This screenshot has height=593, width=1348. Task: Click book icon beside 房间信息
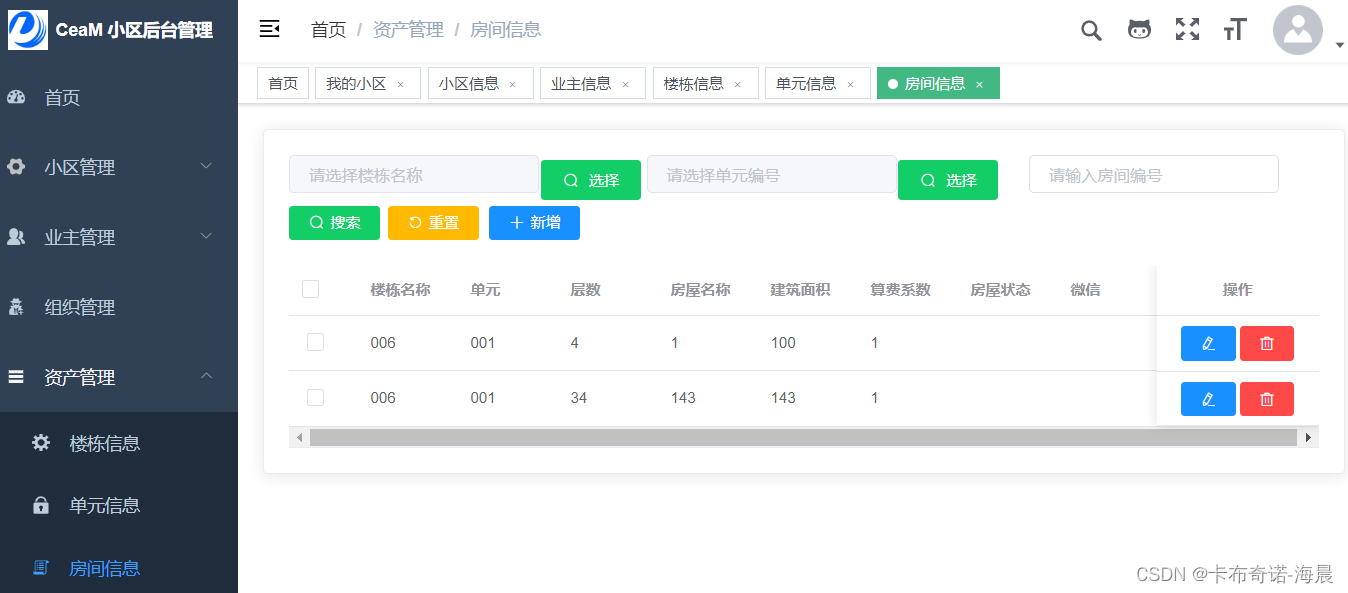[41, 568]
